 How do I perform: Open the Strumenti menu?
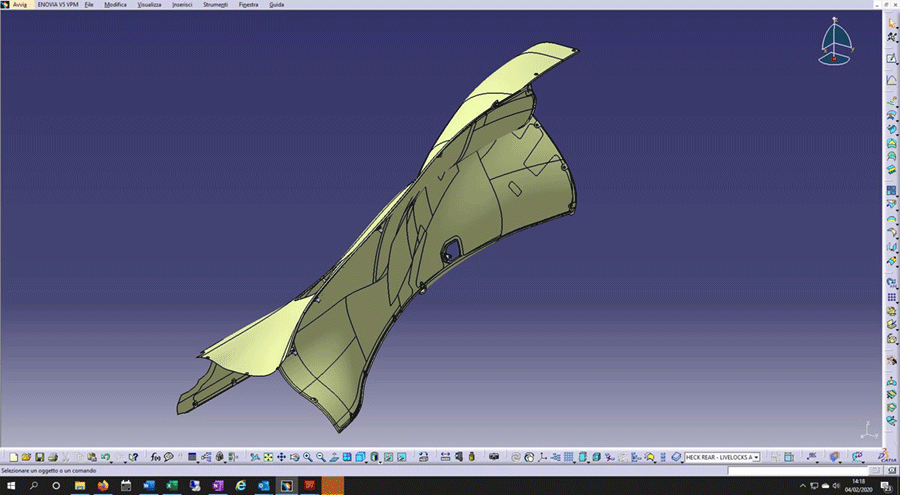[x=215, y=5]
